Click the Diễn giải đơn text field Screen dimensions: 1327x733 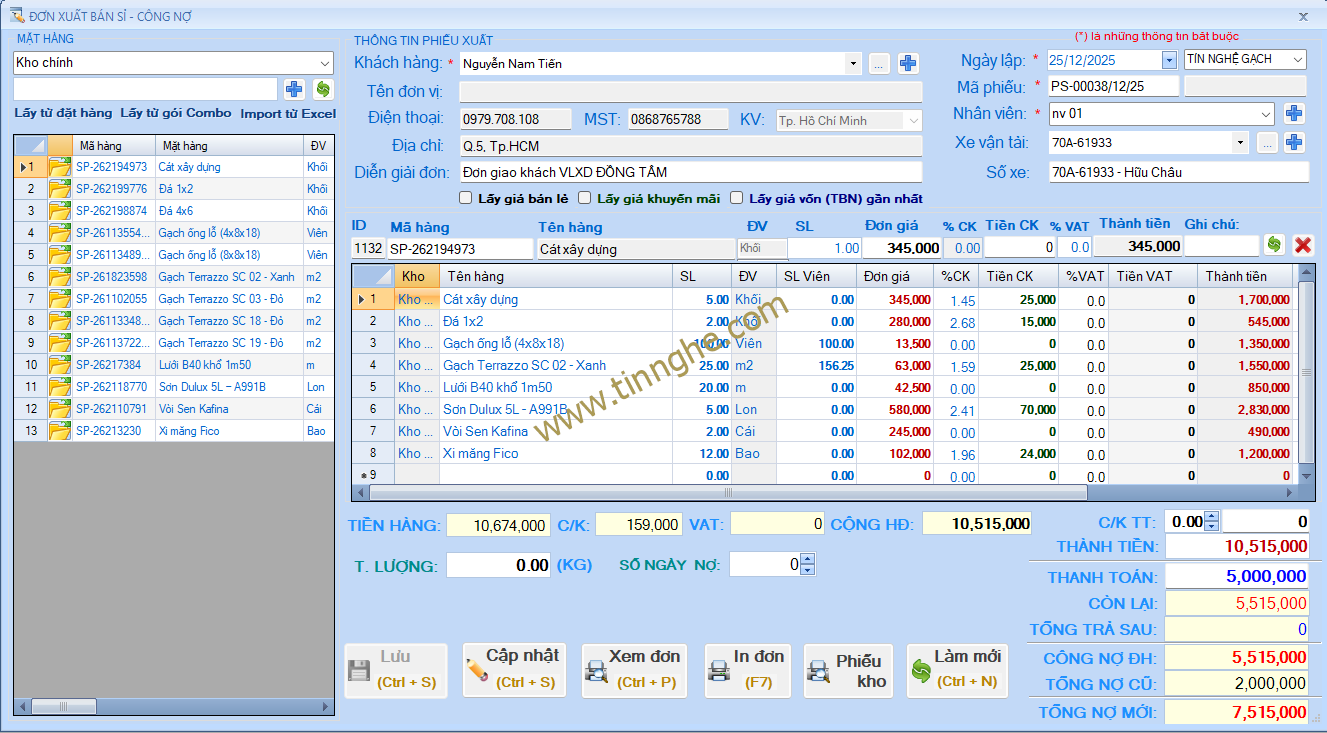pyautogui.click(x=690, y=172)
